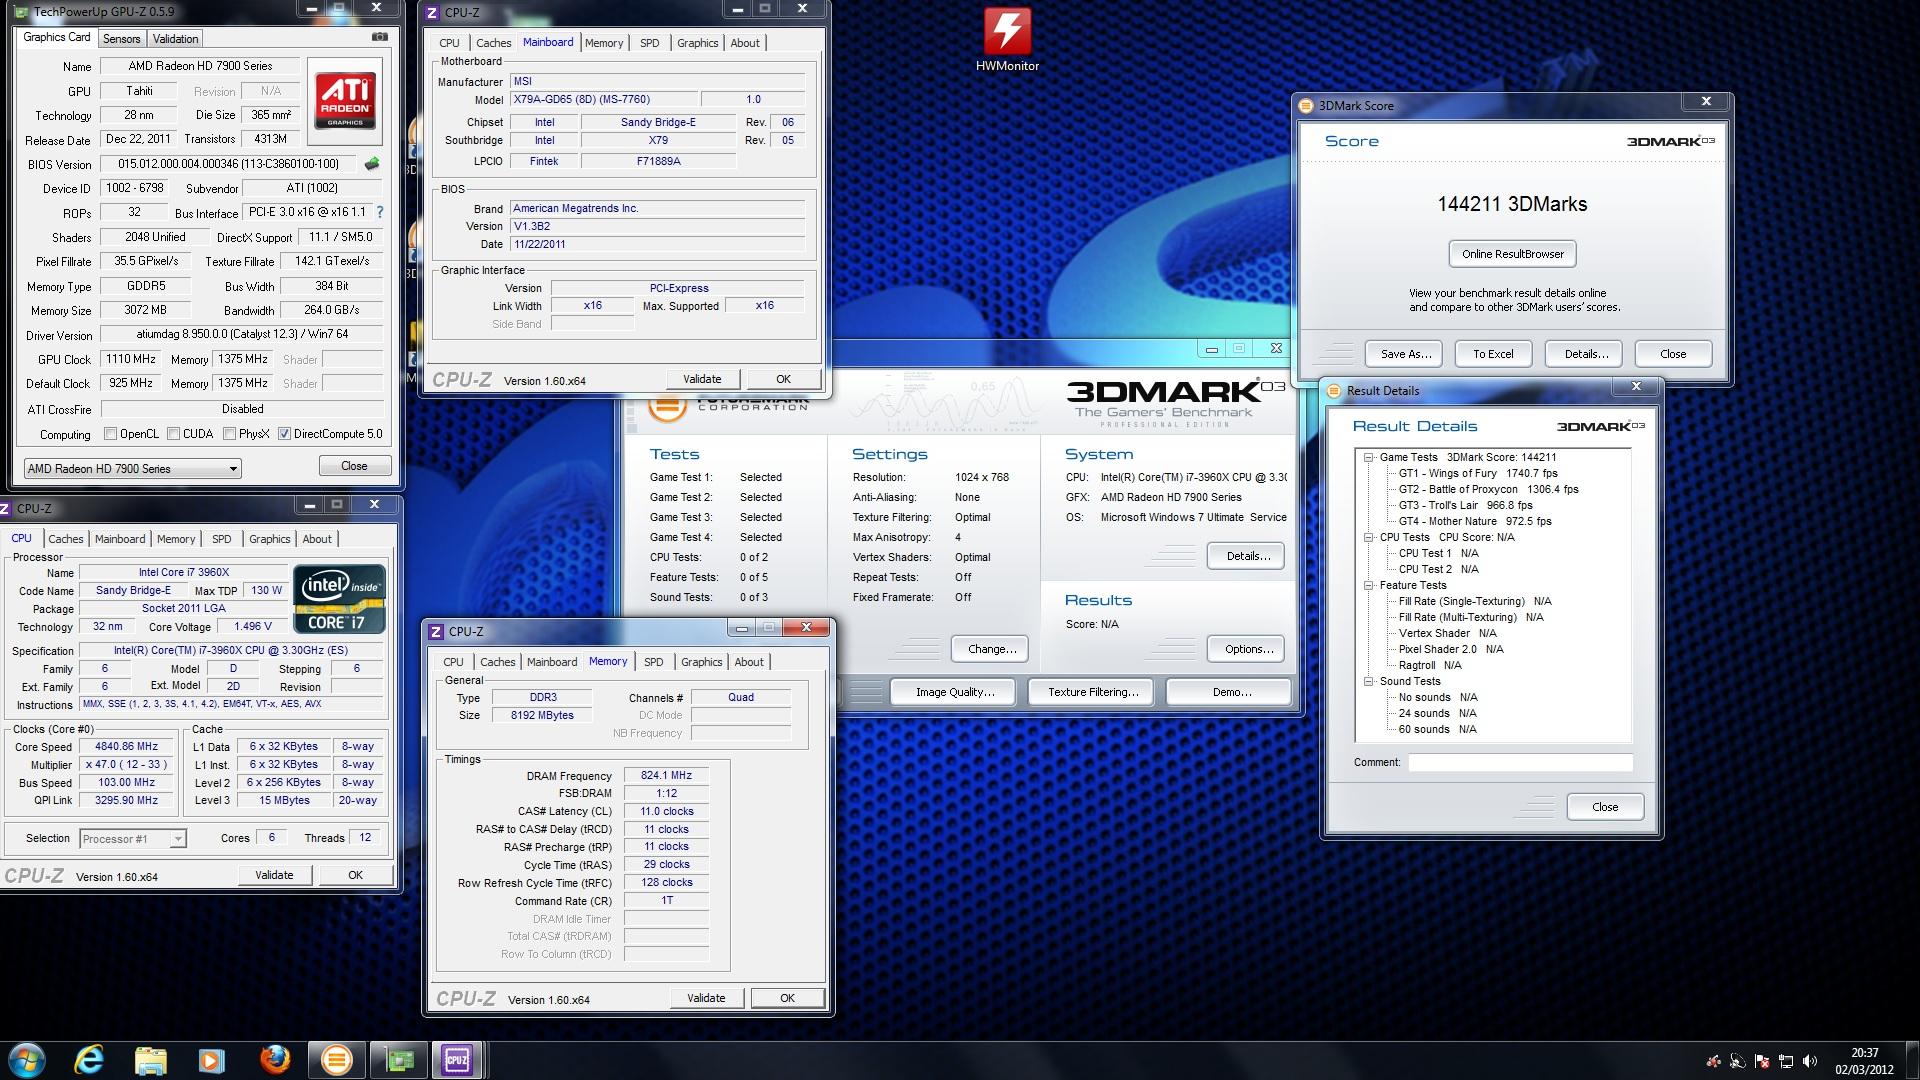
Task: Select the GT1 - Wings of Fury result row
Action: point(1478,473)
